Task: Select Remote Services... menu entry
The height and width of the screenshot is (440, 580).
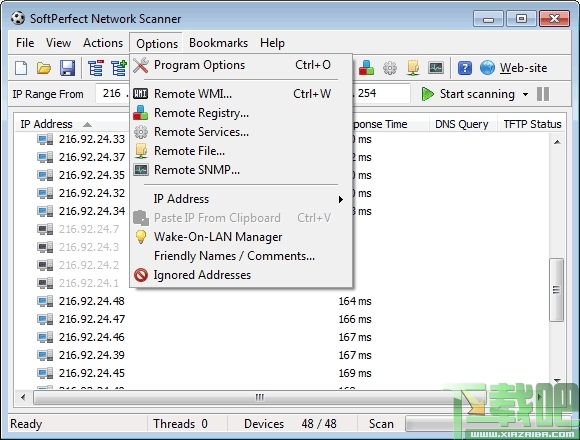Action: click(x=240, y=132)
